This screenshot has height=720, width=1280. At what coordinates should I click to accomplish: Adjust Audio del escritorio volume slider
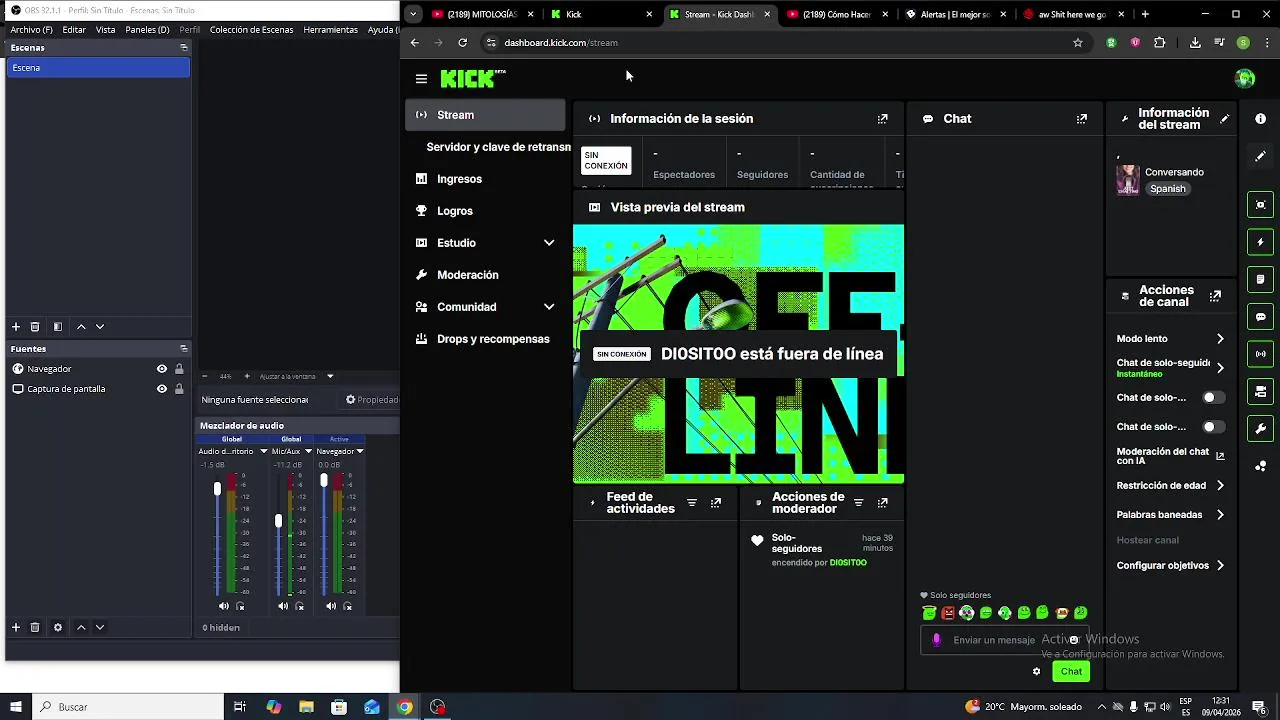[217, 489]
